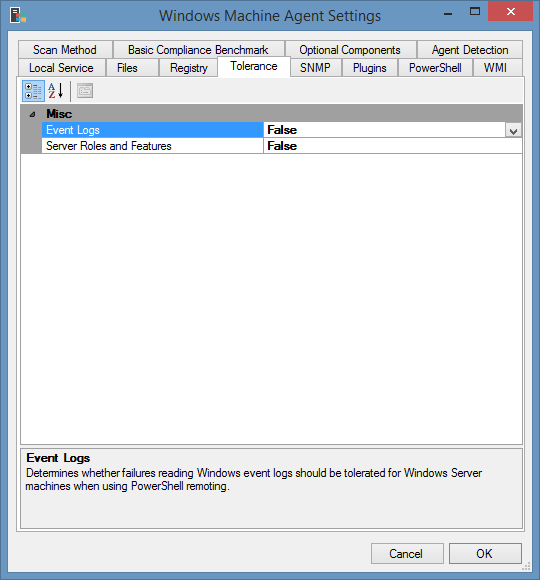Open the Local Service tab
This screenshot has width=540, height=580.
pos(62,68)
